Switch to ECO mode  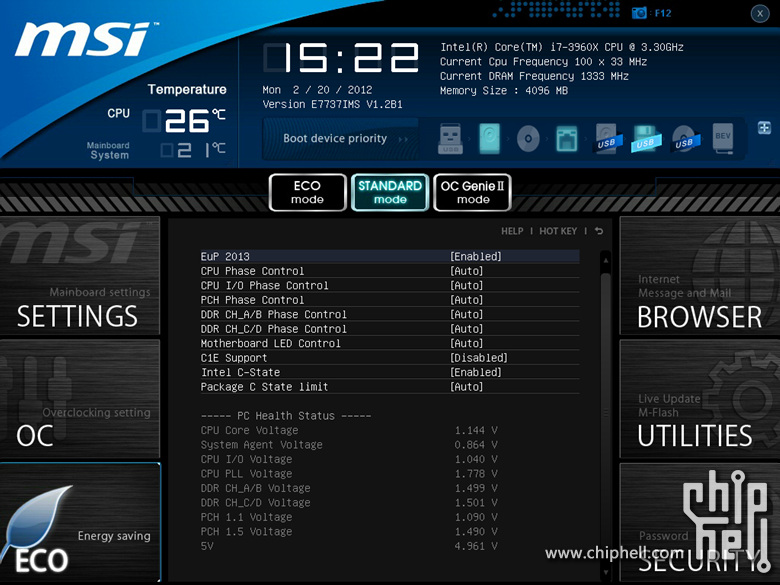pyautogui.click(x=307, y=193)
